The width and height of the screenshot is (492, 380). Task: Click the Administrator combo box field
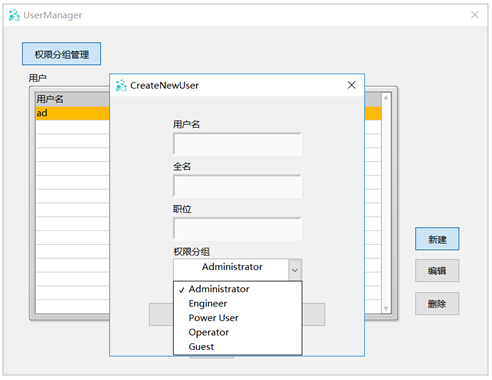[231, 269]
